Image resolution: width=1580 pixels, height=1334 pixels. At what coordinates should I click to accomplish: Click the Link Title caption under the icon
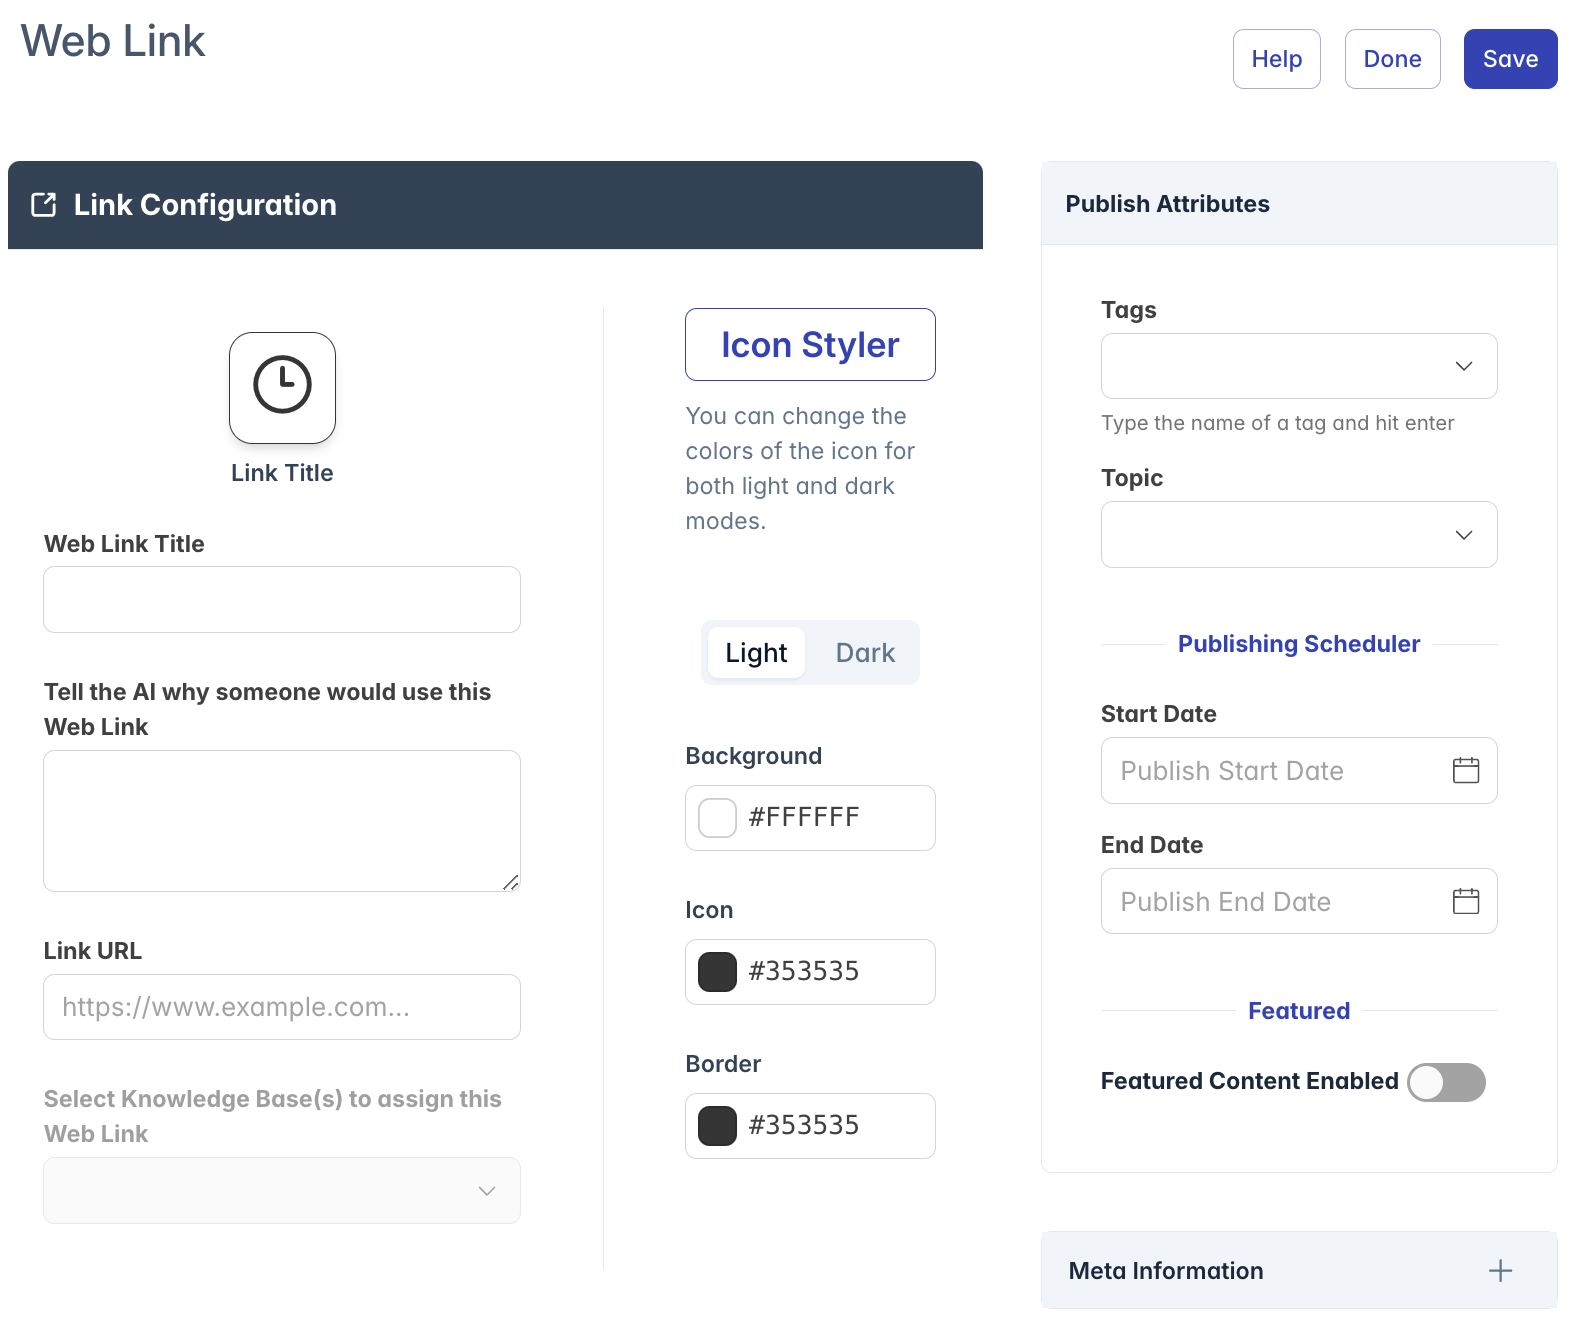[x=282, y=473]
